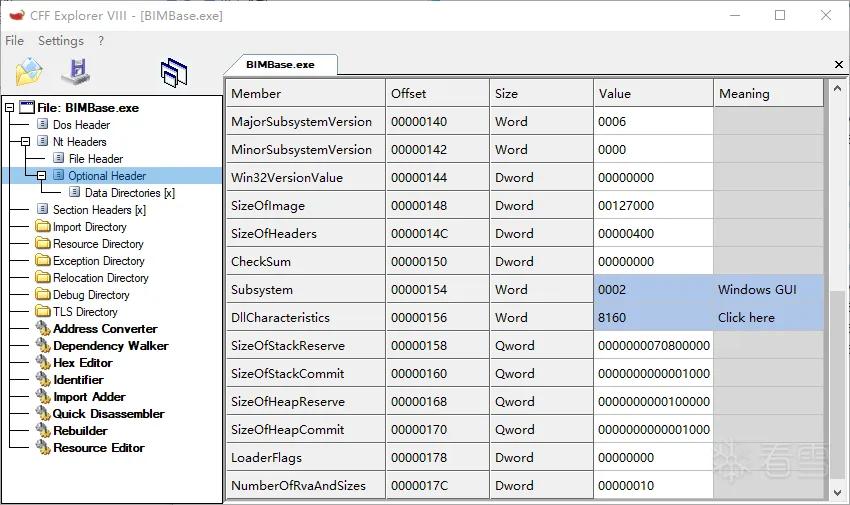Click the Offset column header

tap(437, 93)
